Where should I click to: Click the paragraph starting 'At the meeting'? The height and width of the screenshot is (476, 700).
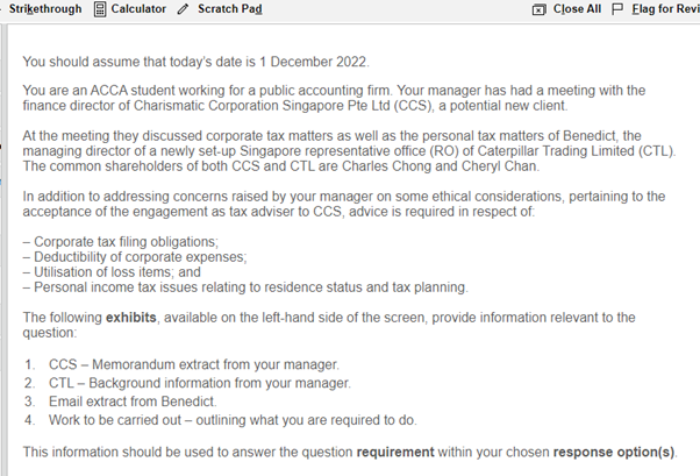tap(340, 150)
